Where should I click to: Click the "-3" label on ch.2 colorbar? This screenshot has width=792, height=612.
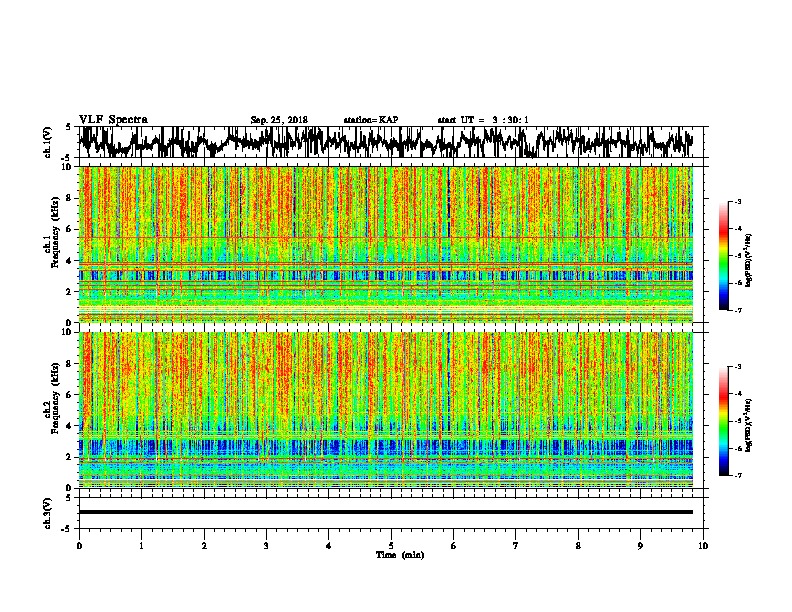[x=737, y=367]
